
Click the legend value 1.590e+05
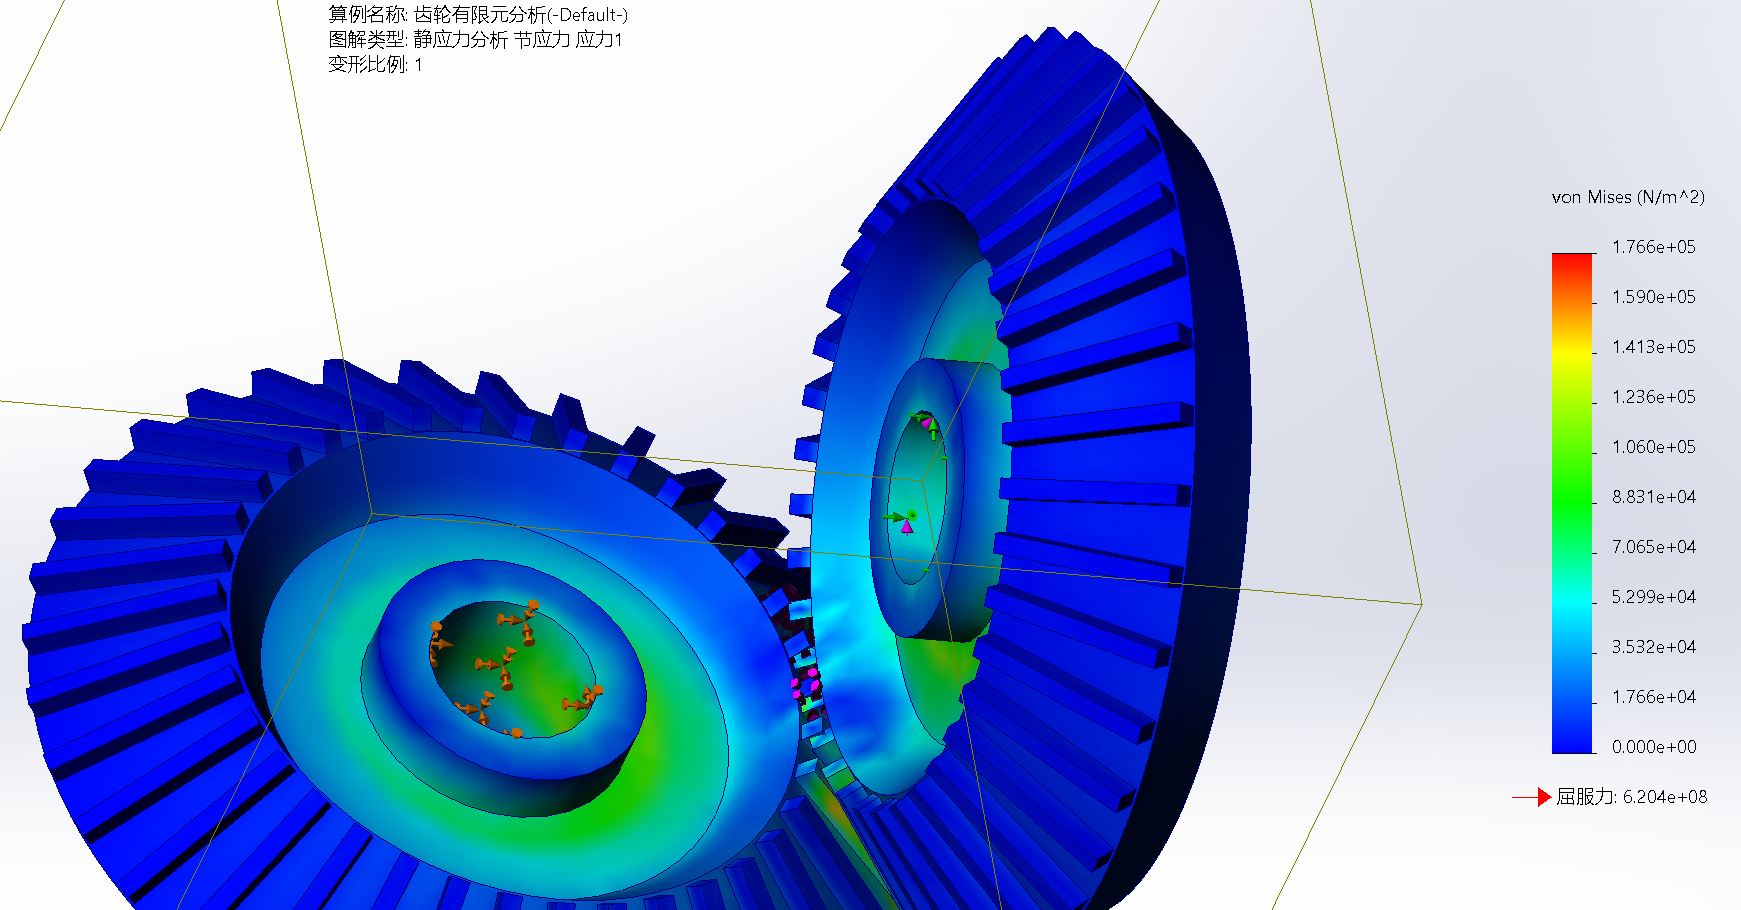tap(1654, 297)
